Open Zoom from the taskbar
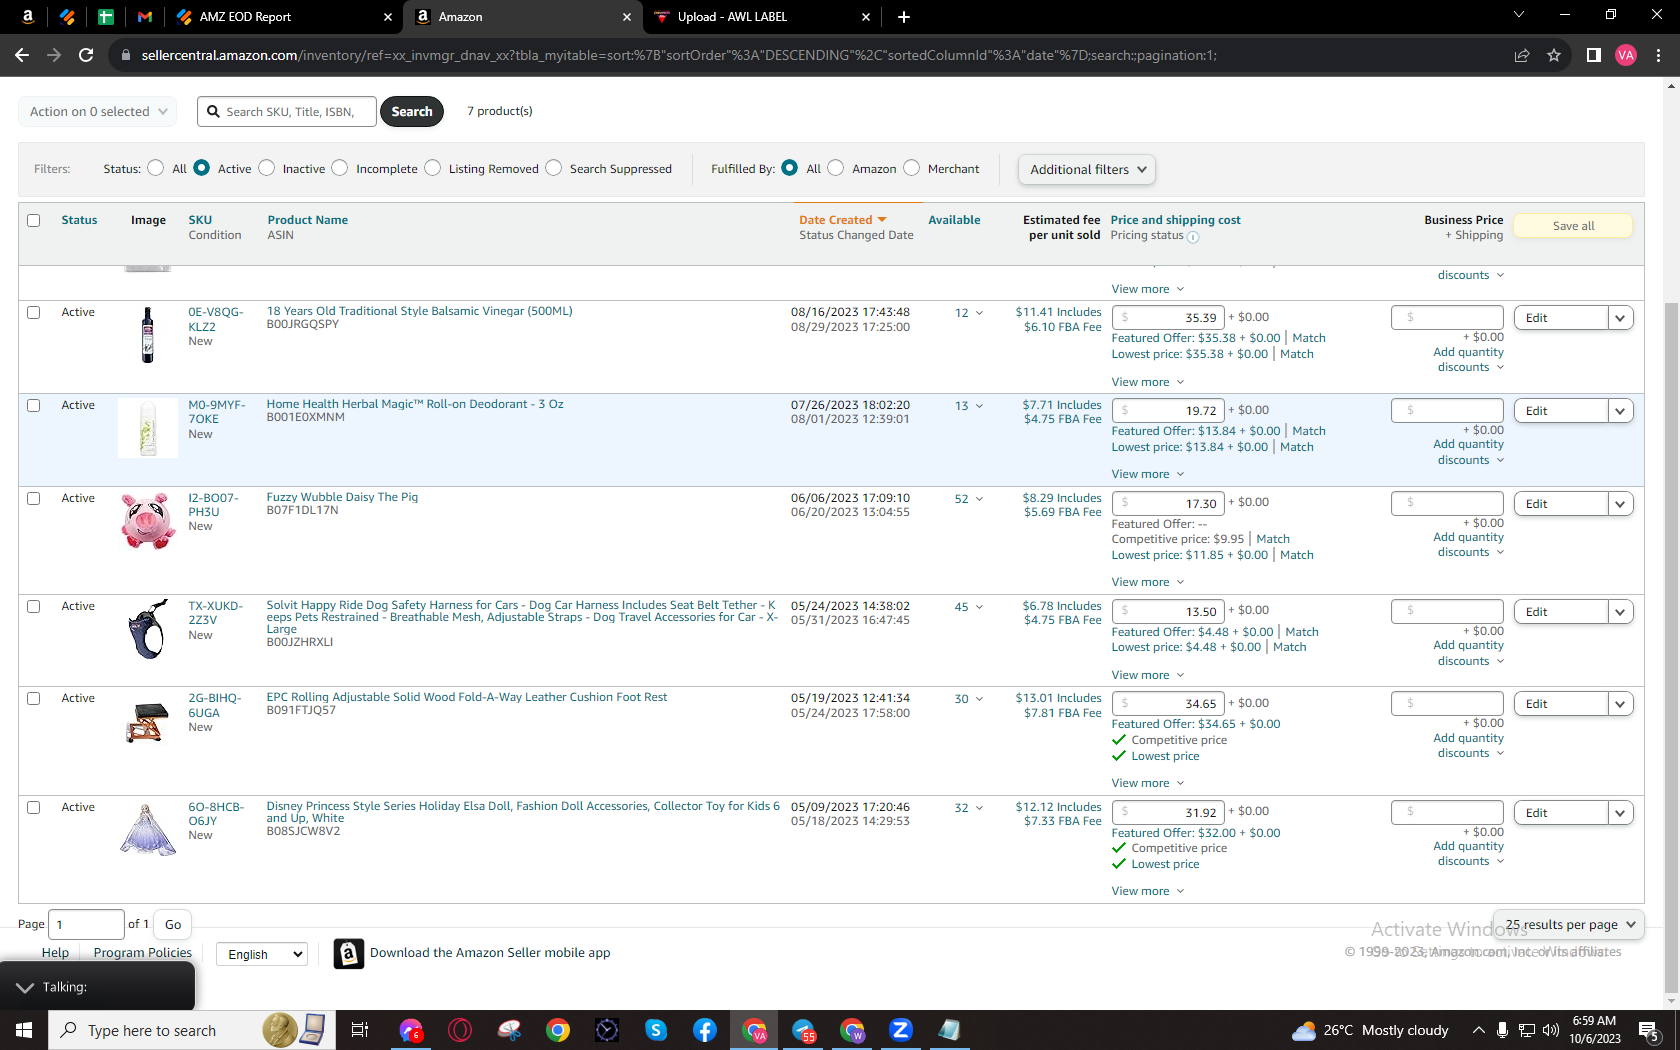1680x1050 pixels. pyautogui.click(x=901, y=1030)
